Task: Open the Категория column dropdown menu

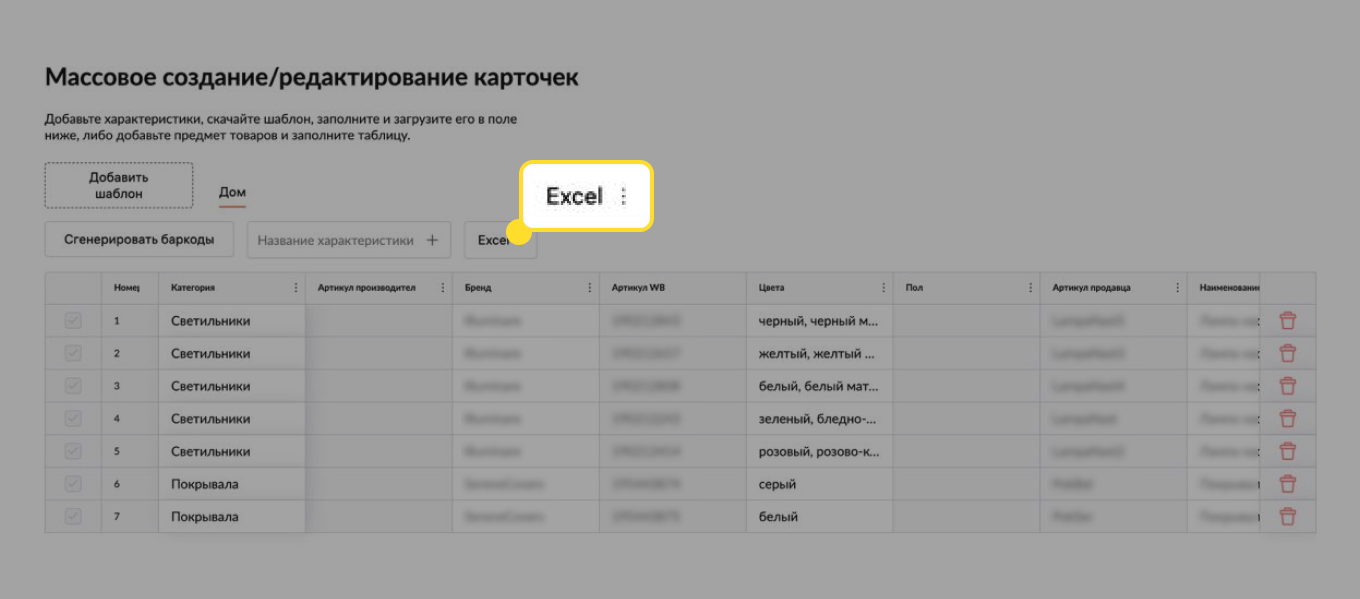Action: pyautogui.click(x=294, y=287)
